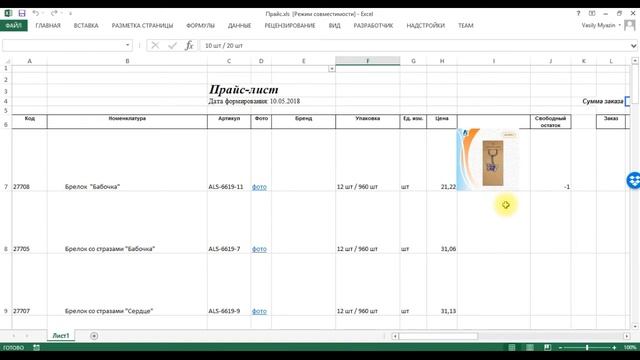Select column B header
The height and width of the screenshot is (360, 640).
(127, 61)
